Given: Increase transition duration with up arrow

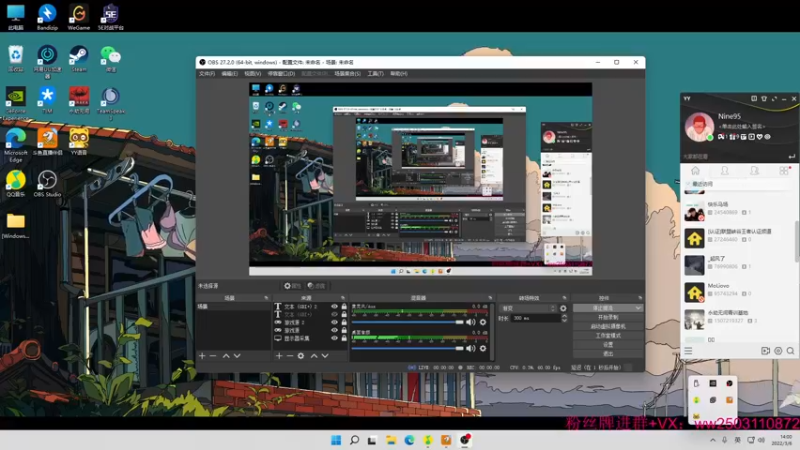Looking at the screenshot, I should tap(564, 316).
